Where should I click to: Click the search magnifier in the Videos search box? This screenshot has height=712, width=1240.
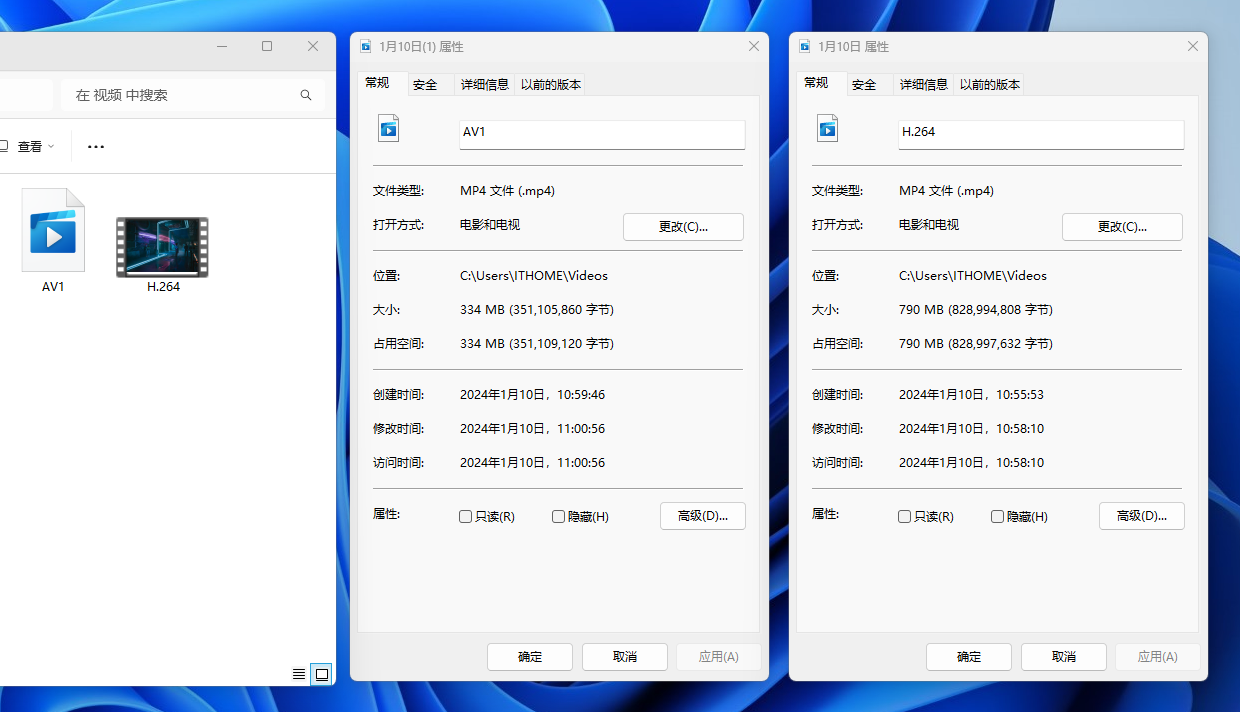tap(305, 94)
